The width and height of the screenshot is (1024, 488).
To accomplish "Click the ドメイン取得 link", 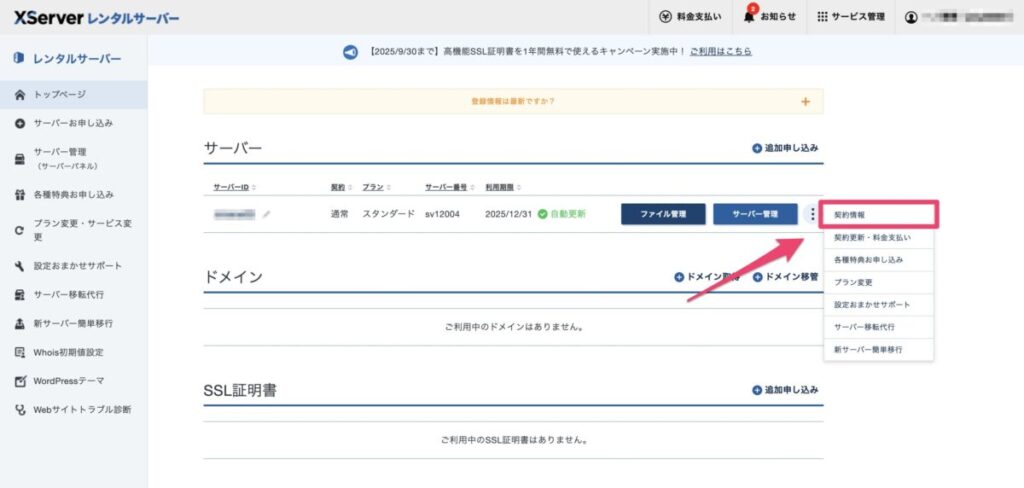I will [707, 277].
